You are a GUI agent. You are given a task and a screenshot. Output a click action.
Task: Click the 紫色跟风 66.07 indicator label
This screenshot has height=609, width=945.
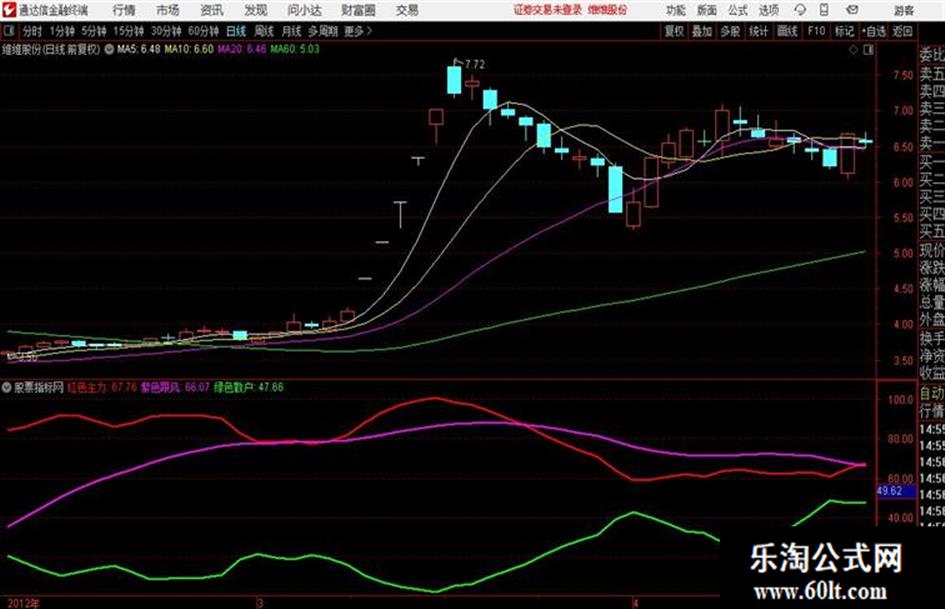(175, 387)
